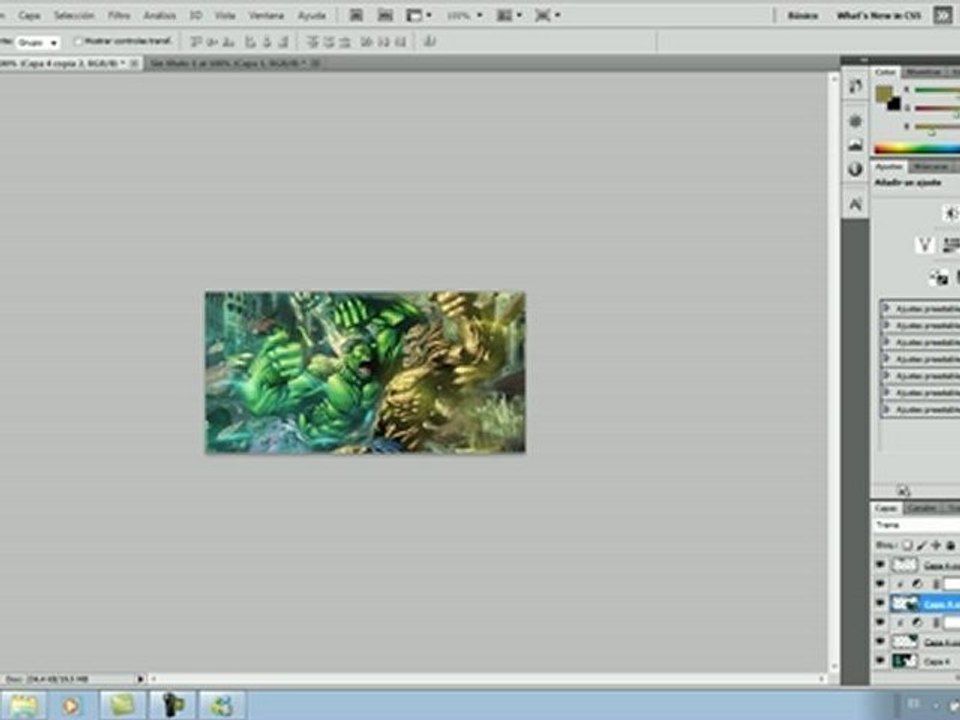Screen dimensions: 960x720
Task: Click Distribute vertical centers icon
Action: pos(329,42)
